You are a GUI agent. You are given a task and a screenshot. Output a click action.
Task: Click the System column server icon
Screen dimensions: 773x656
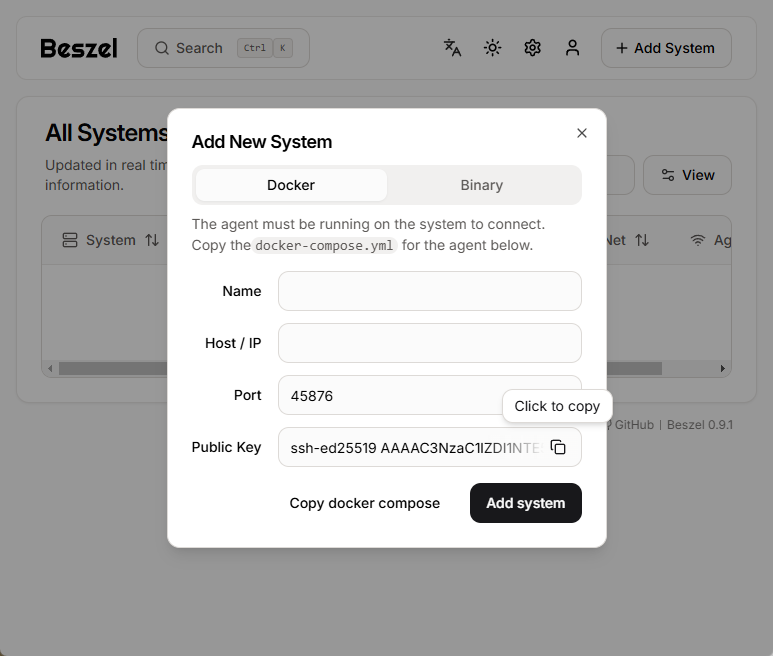(x=70, y=240)
